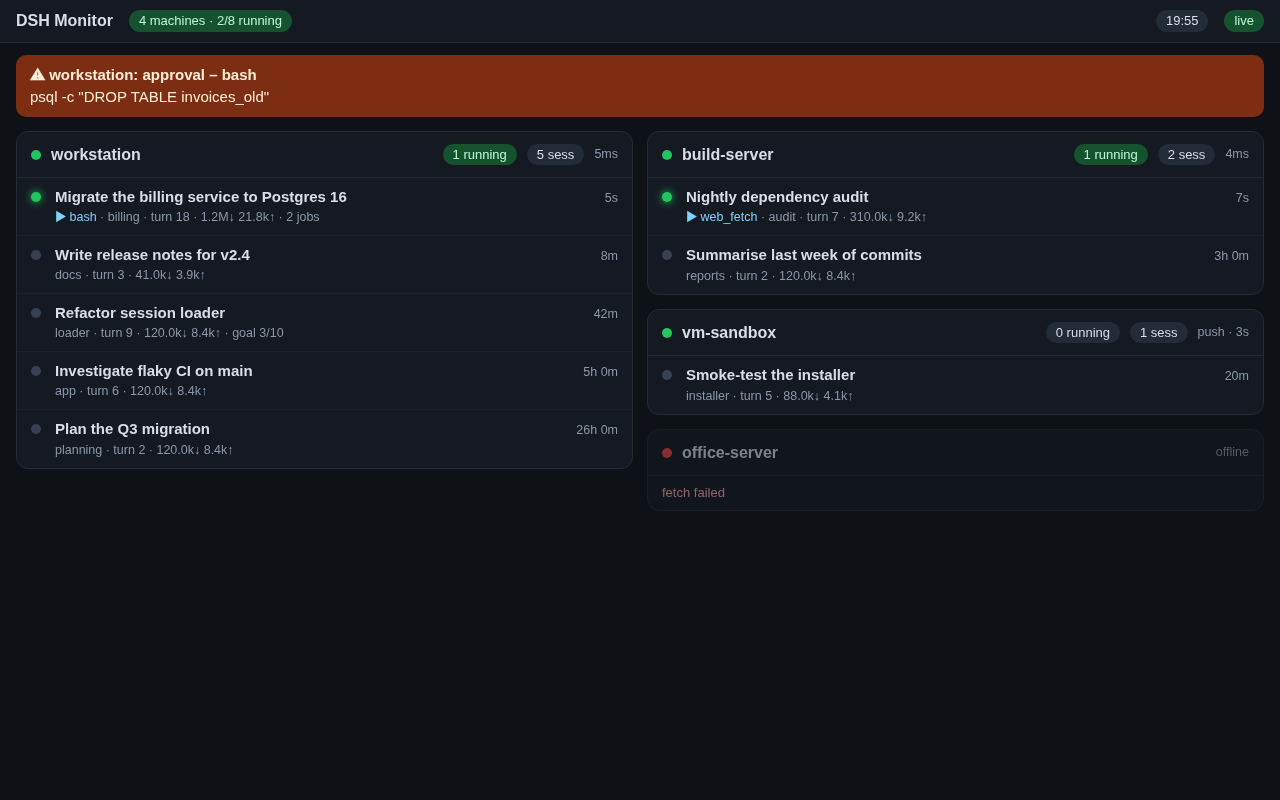Click the 19:55 clock badge

click(x=1182, y=21)
